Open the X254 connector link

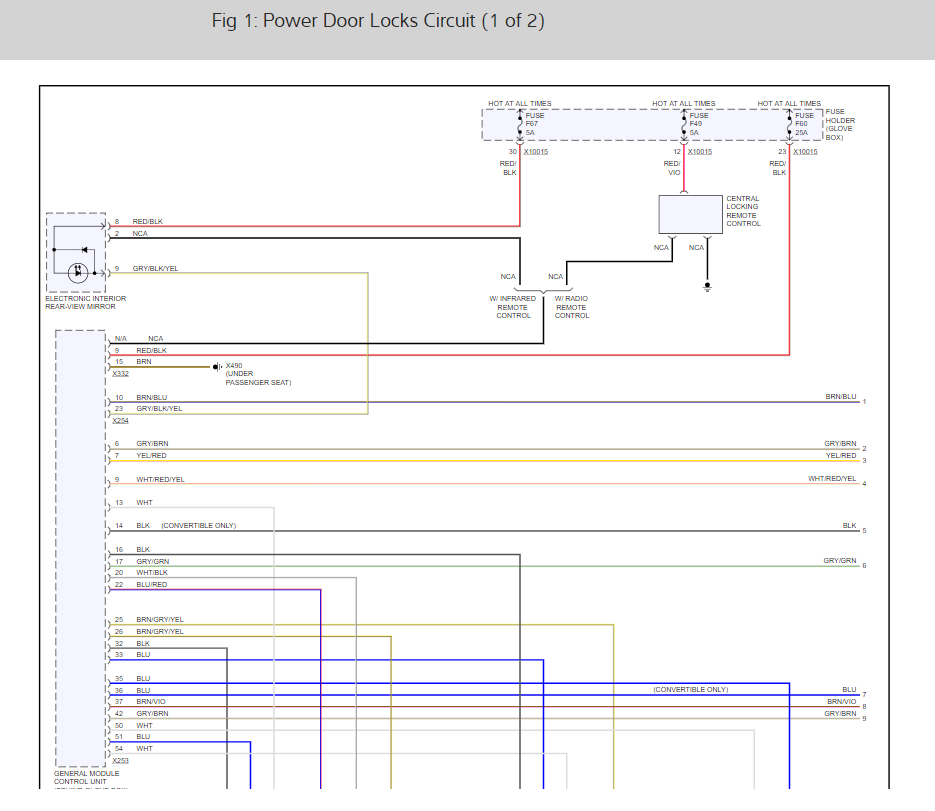click(x=120, y=420)
